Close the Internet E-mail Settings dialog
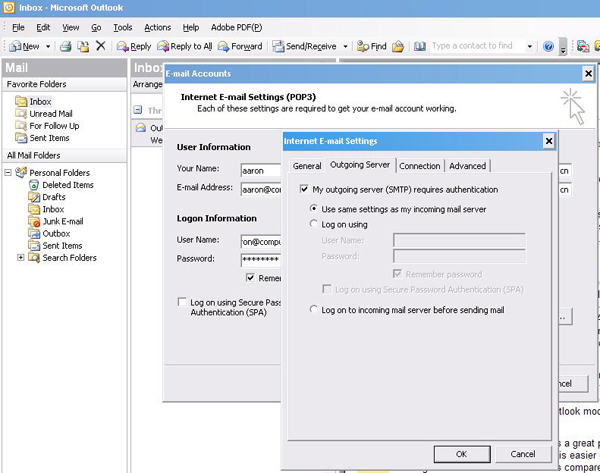 pos(549,141)
